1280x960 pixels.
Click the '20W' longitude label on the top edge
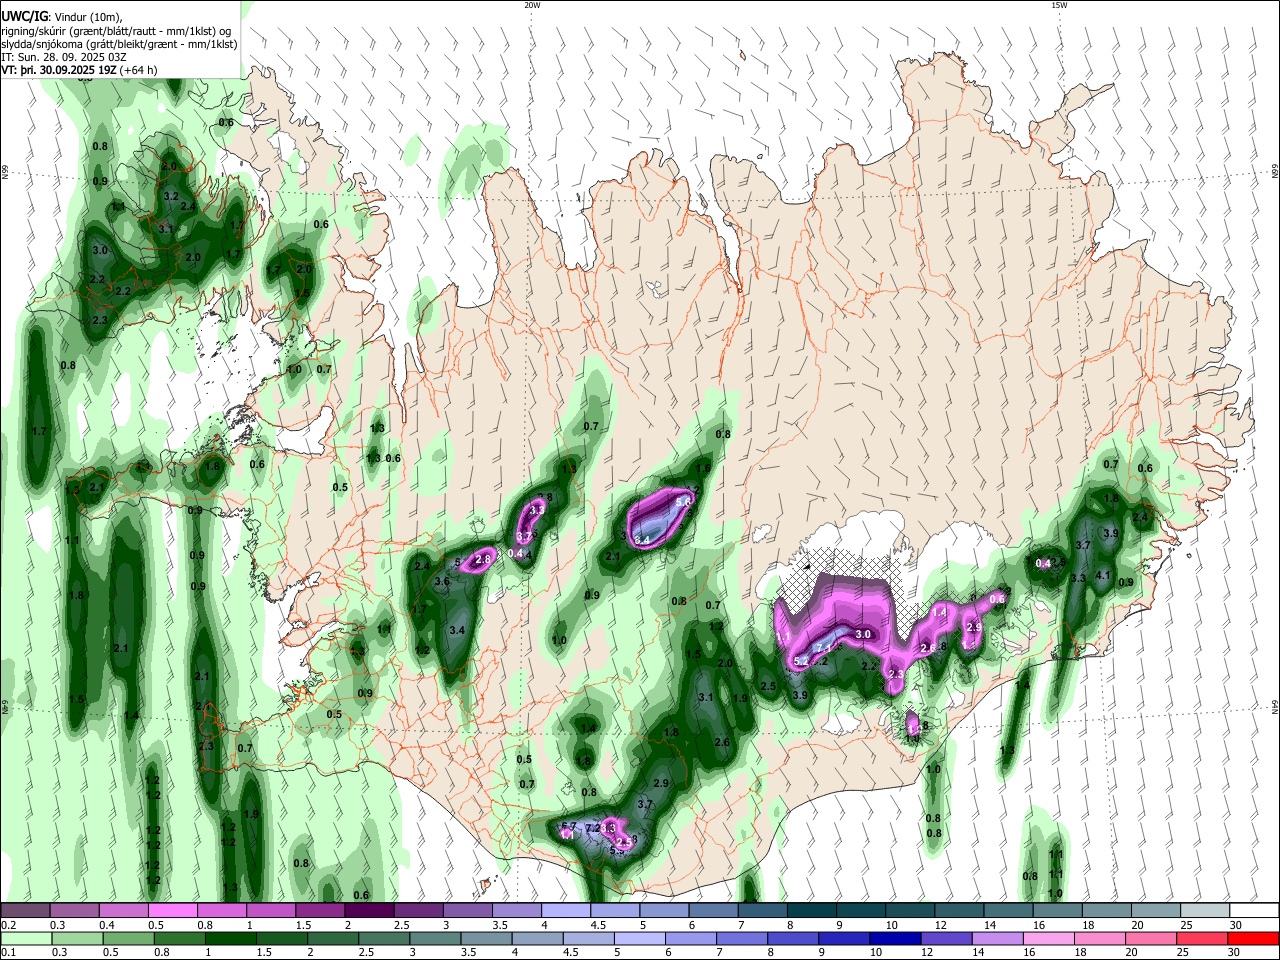[x=532, y=5]
